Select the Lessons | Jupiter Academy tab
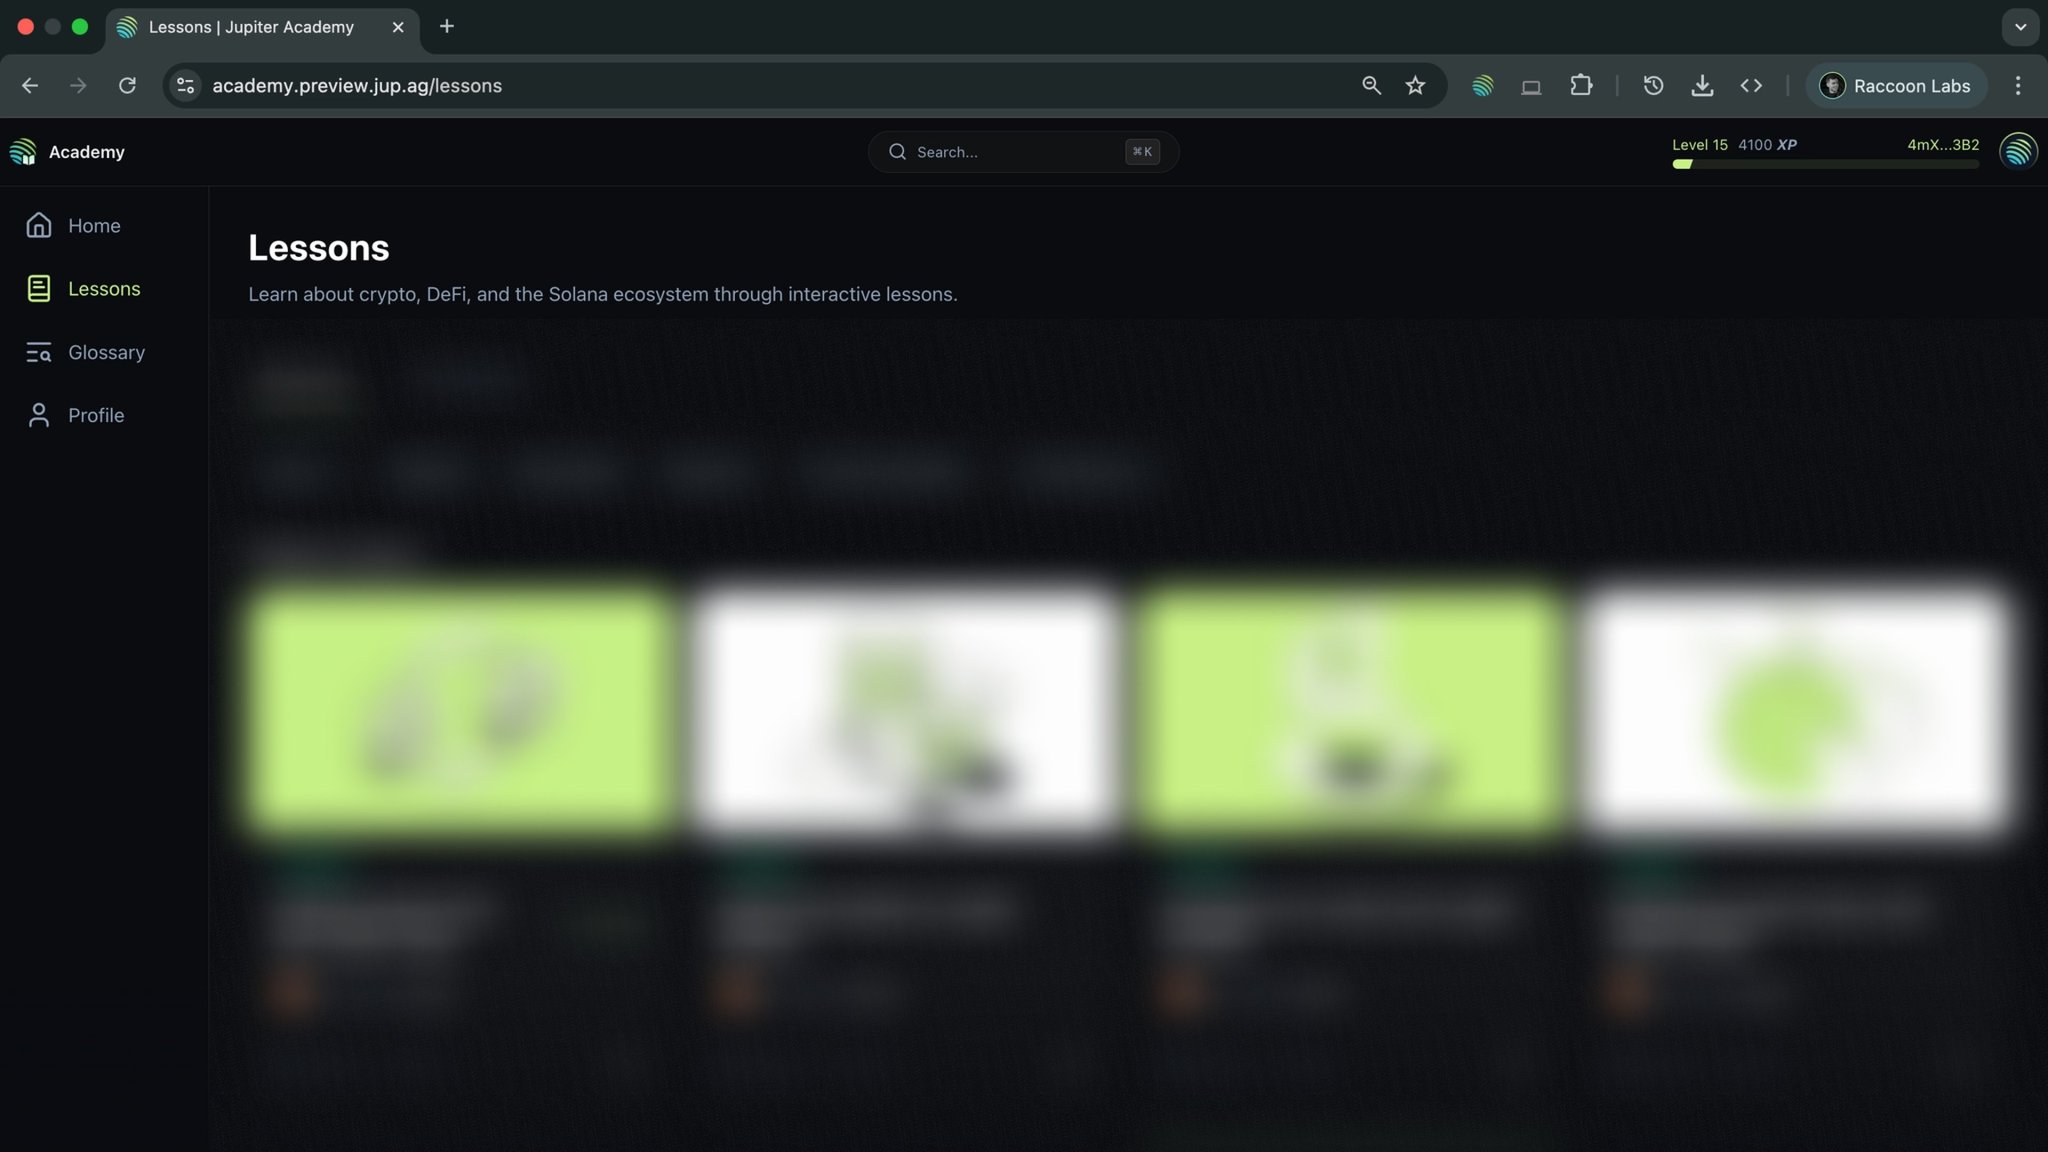 (250, 27)
